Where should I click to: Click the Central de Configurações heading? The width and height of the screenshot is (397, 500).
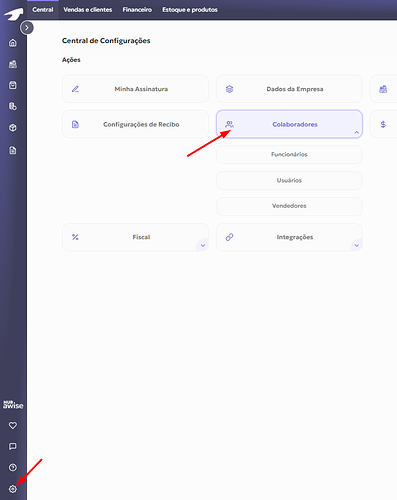pos(106,41)
